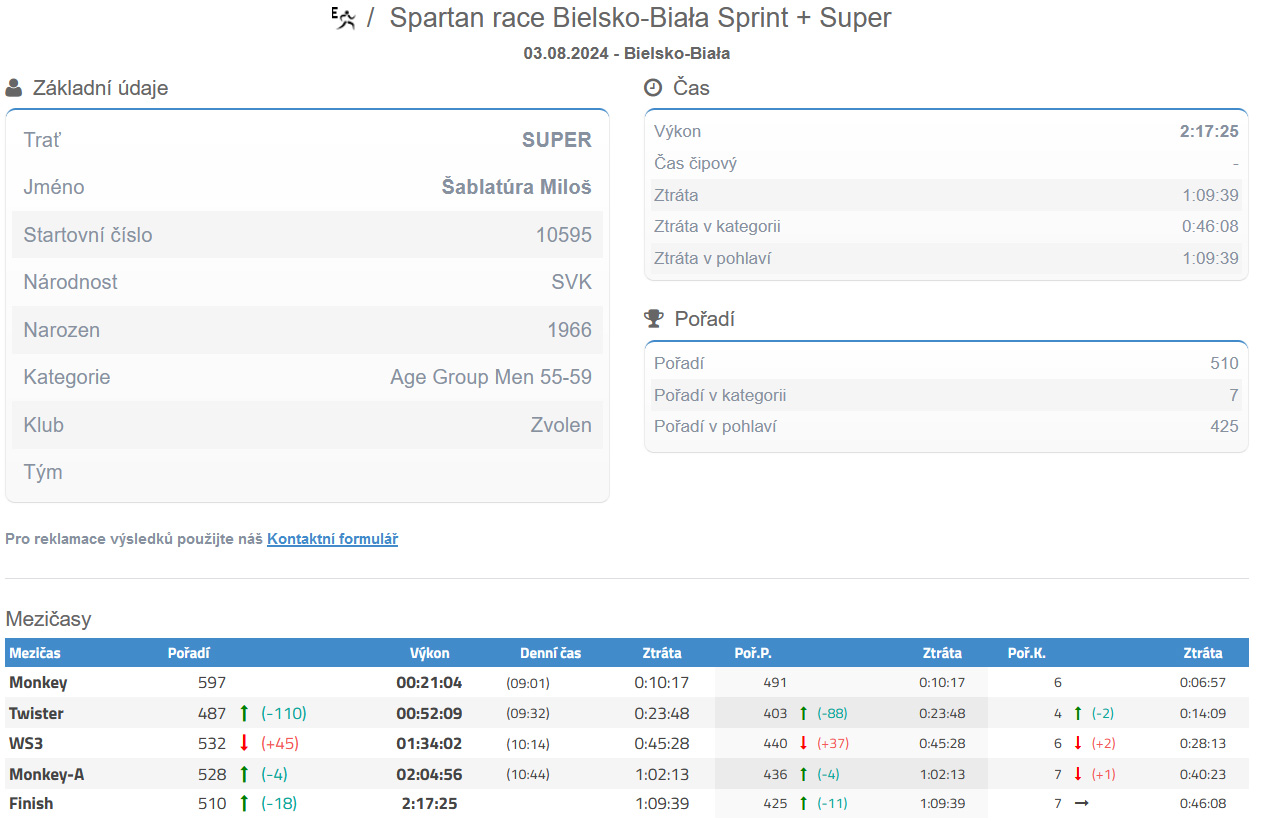1285x821 pixels.
Task: Click the green arrow beside Twister Poř.P. 403
Action: point(802,713)
